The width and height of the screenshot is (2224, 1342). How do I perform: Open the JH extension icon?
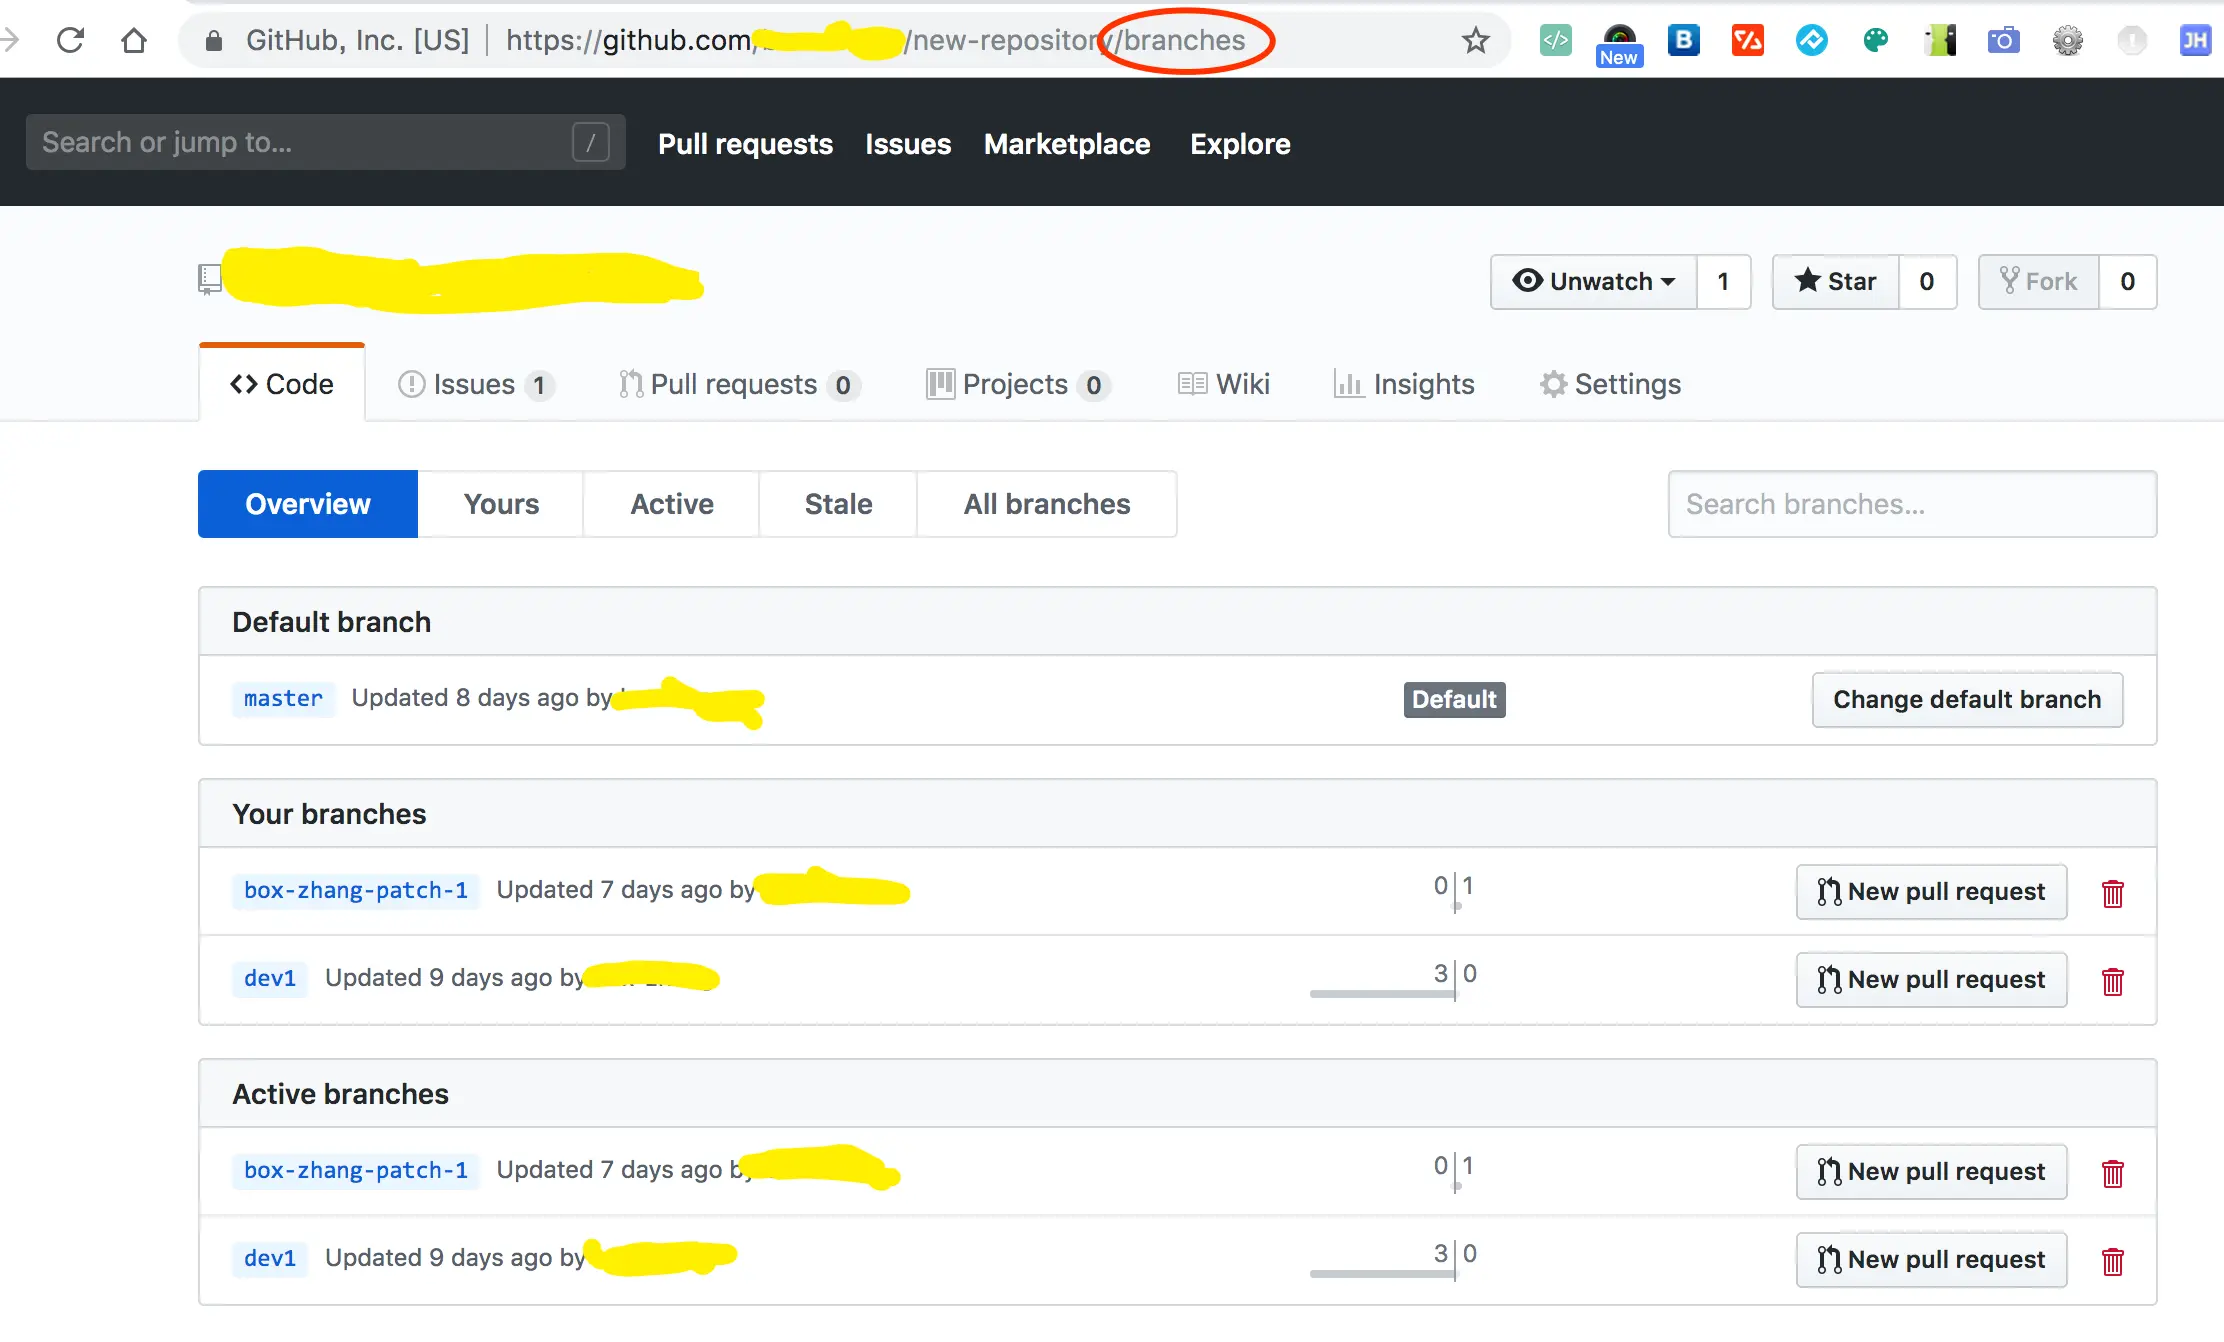(2195, 41)
